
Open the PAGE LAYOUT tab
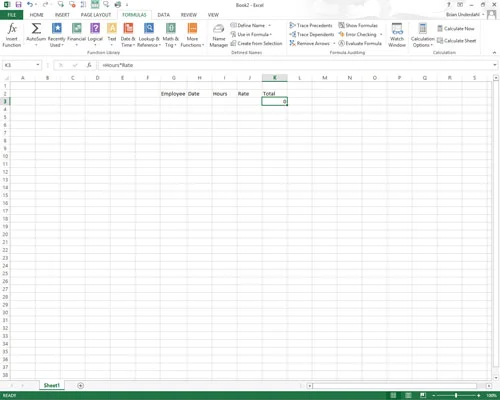point(96,15)
